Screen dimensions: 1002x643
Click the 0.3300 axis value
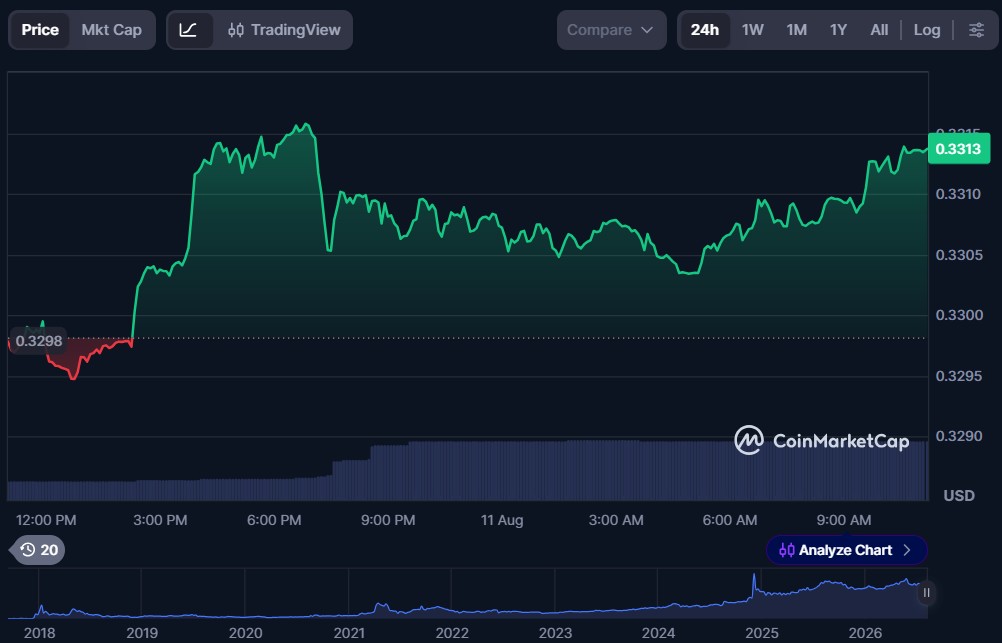coord(958,315)
